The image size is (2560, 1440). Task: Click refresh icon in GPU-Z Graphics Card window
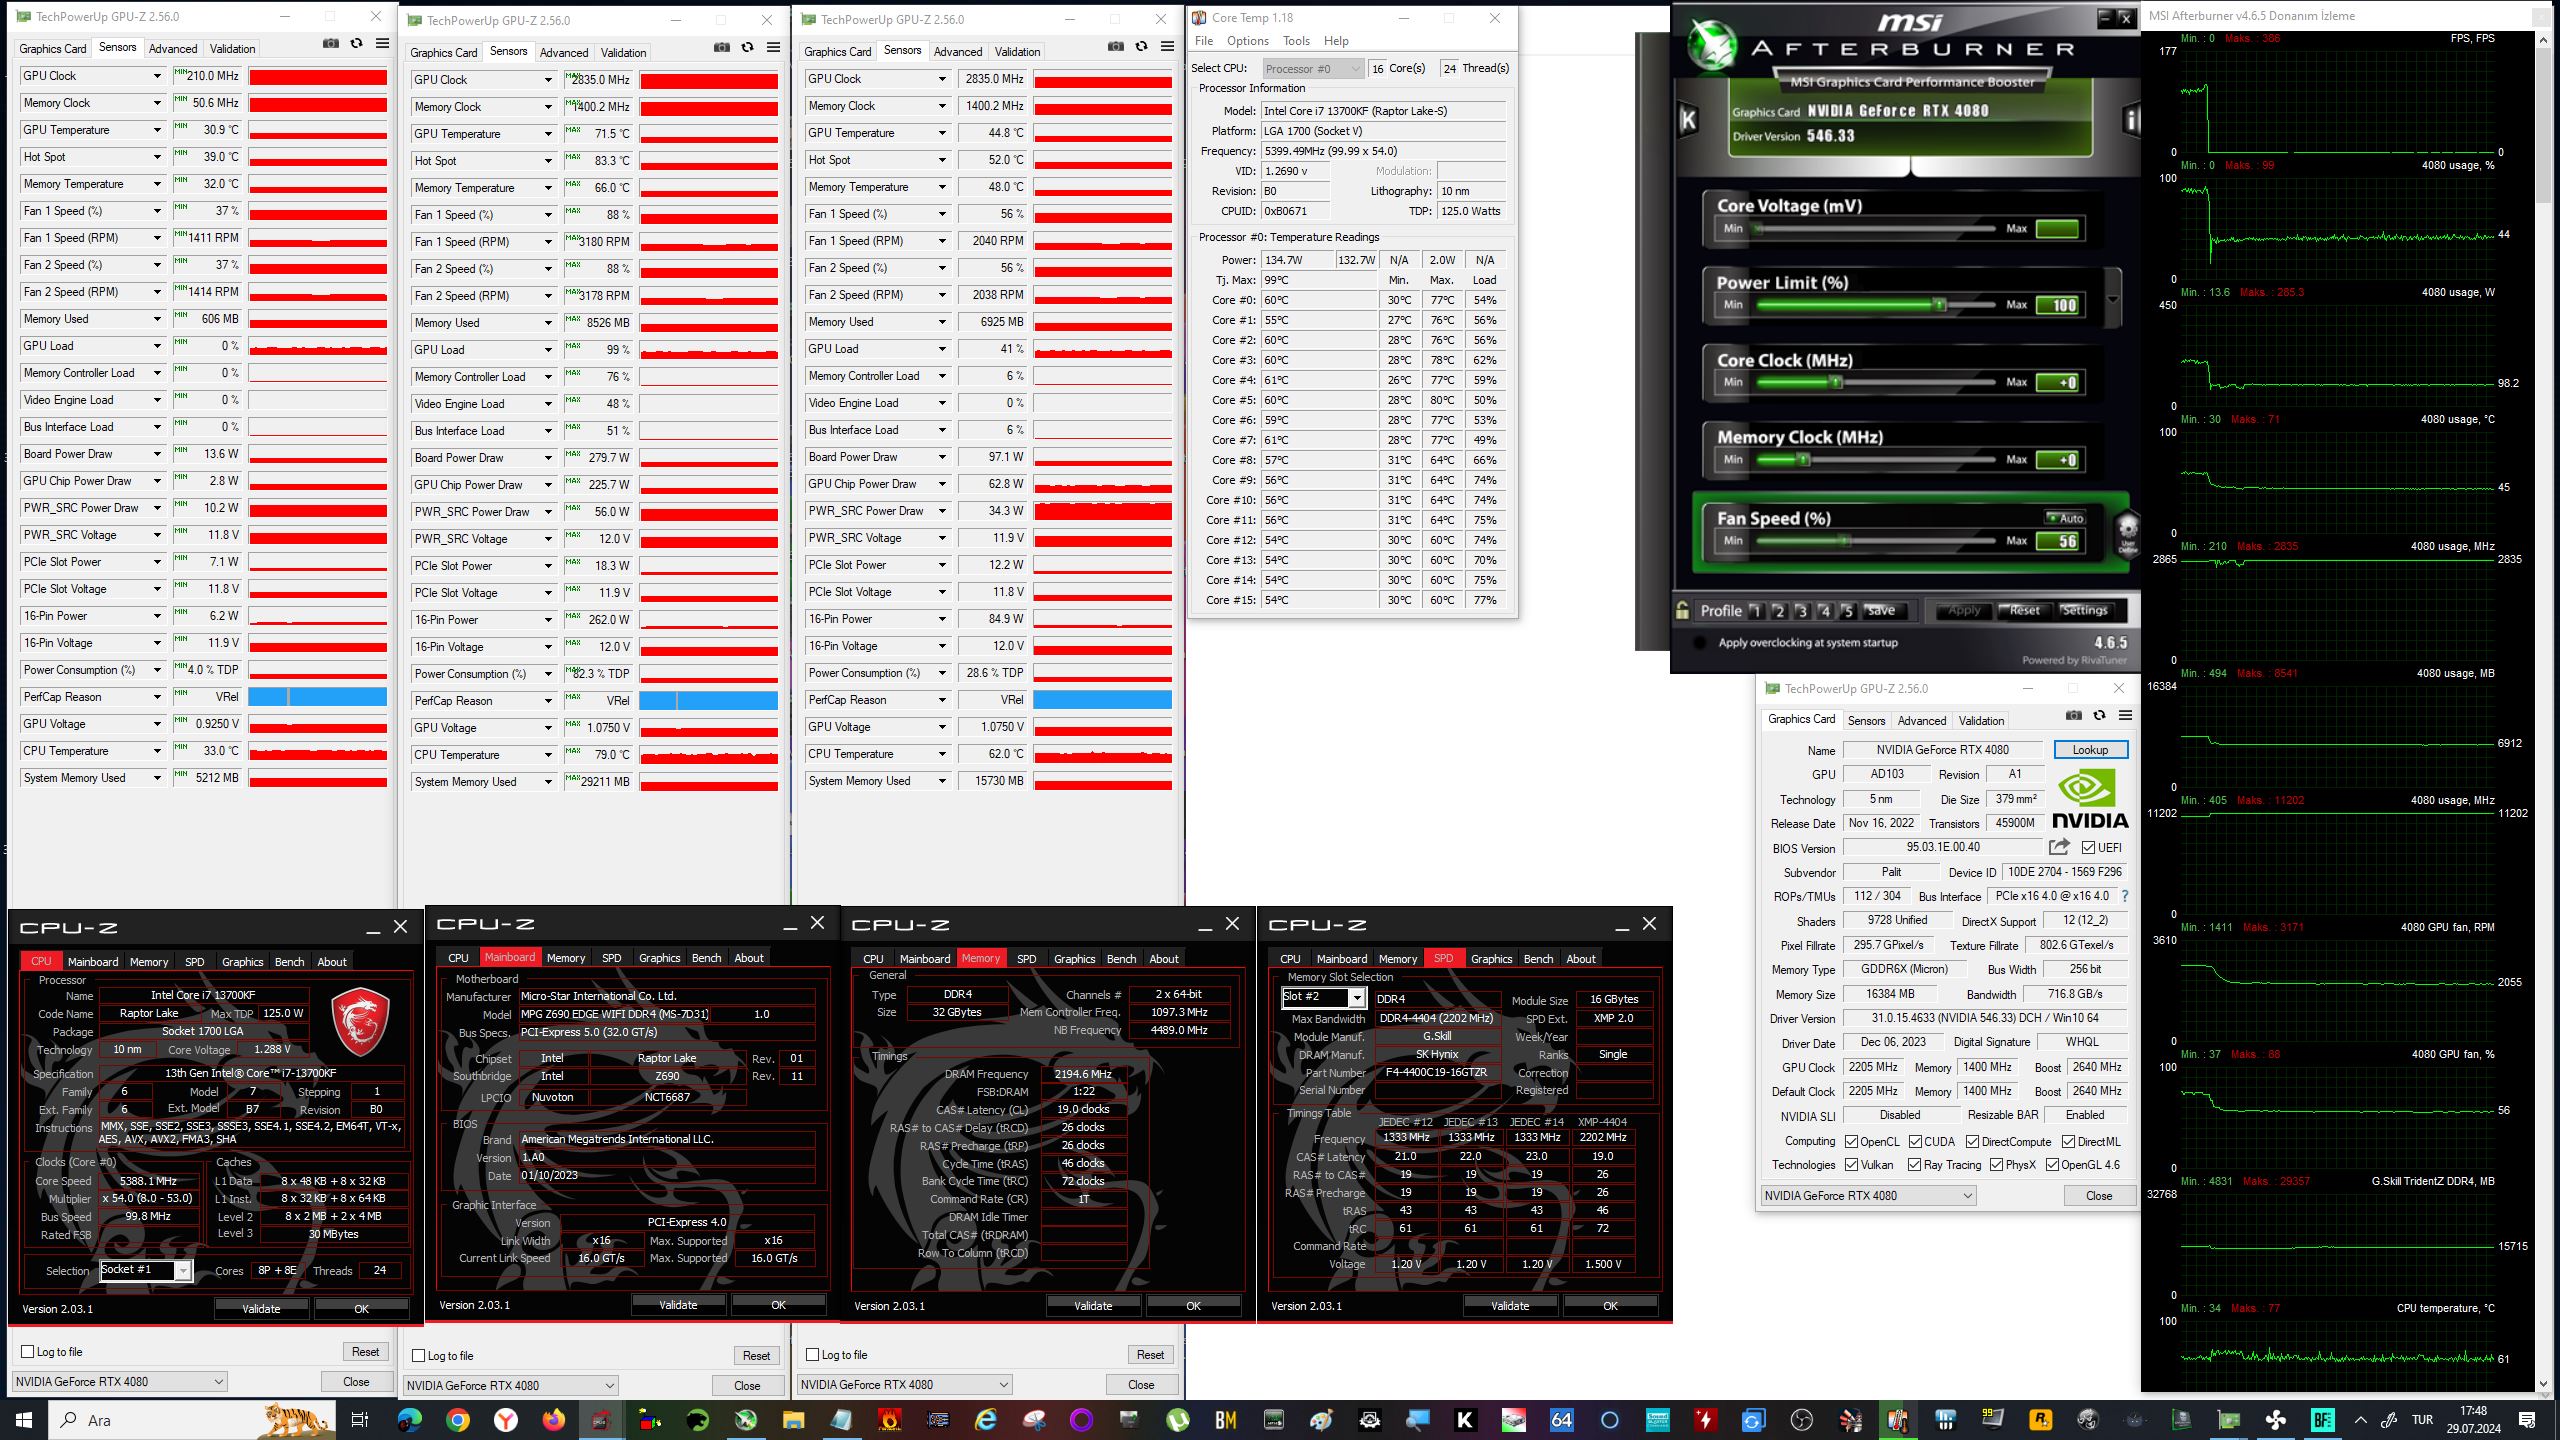[2099, 715]
